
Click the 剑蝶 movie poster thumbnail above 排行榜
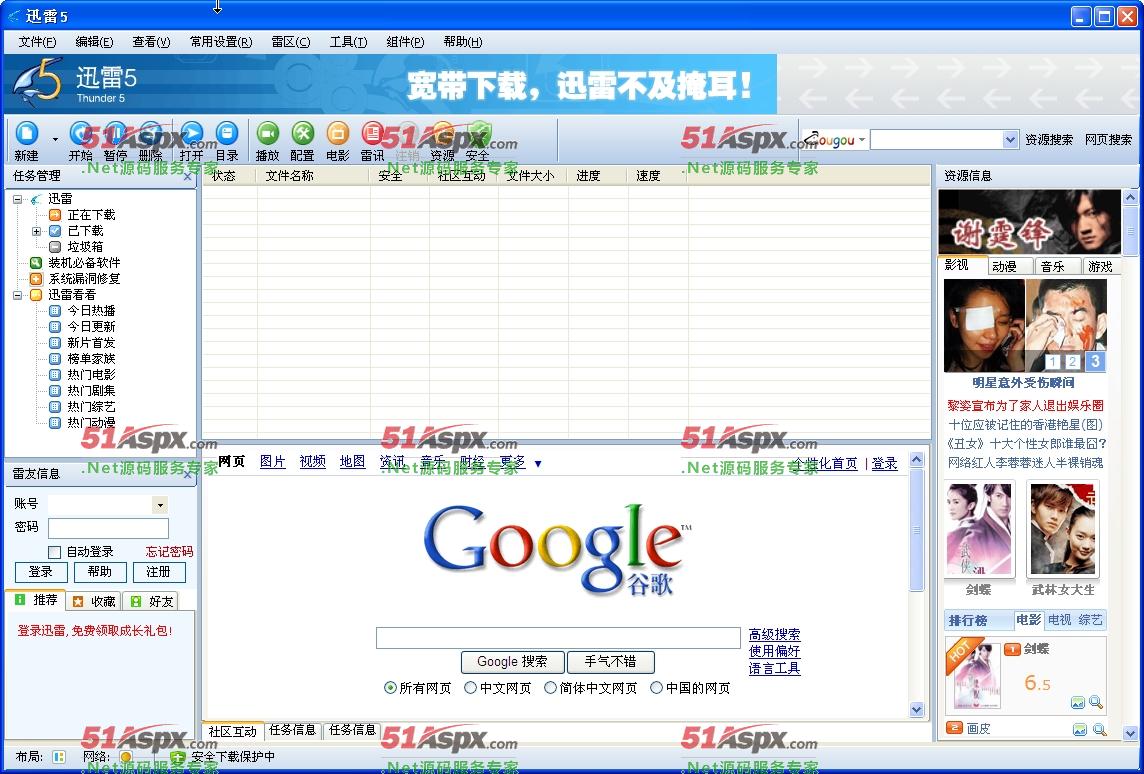[979, 528]
